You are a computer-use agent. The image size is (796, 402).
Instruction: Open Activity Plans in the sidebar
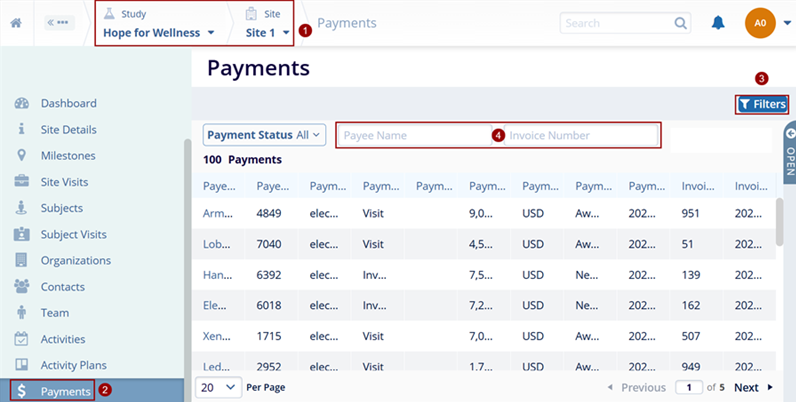(x=73, y=365)
